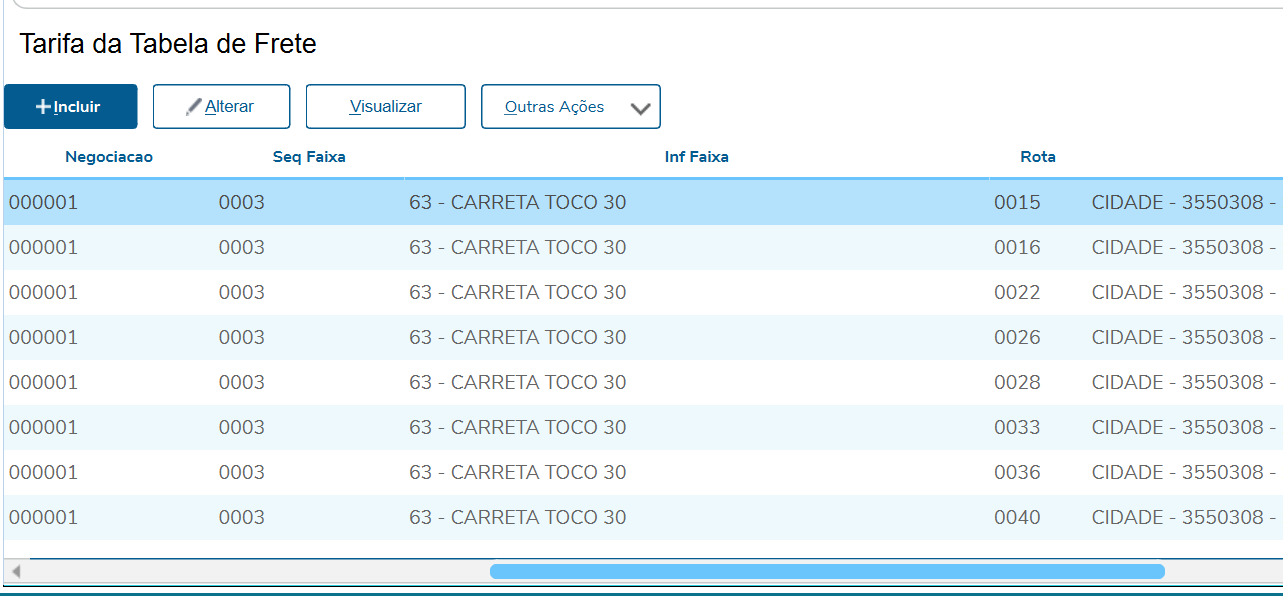Click Seq Faixa 0003 in Rota 0028 row
Viewport: 1283px width, 596px height.
(x=242, y=382)
